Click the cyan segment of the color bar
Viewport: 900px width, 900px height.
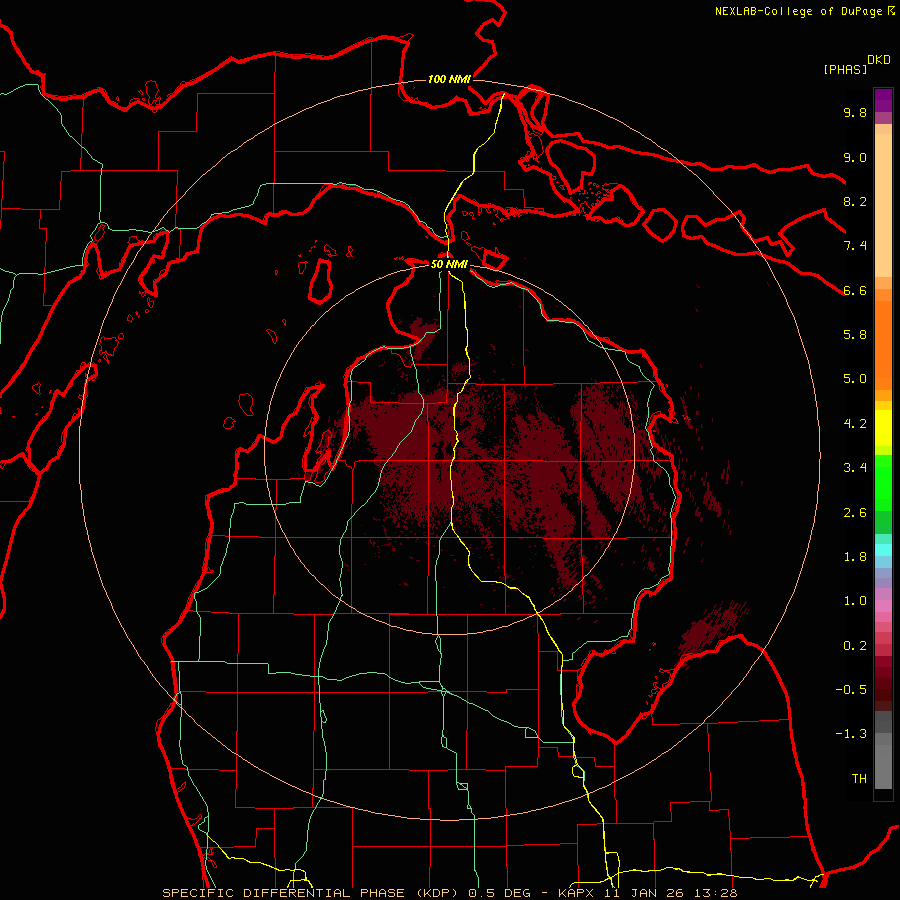tap(883, 550)
